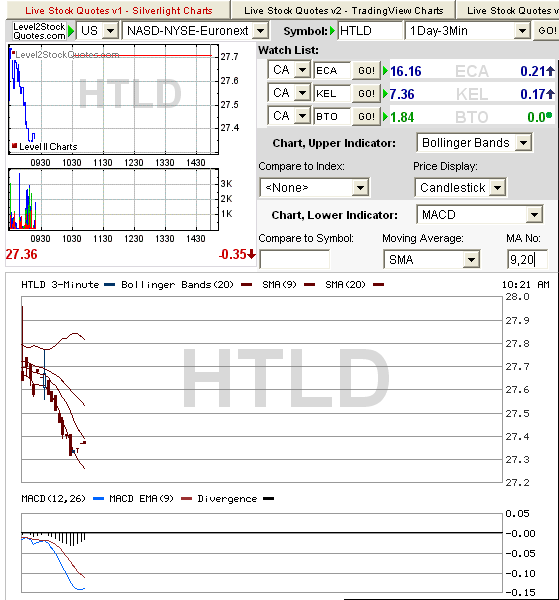559x600 pixels.
Task: Click the ECA price 16.16
Action: [x=406, y=71]
